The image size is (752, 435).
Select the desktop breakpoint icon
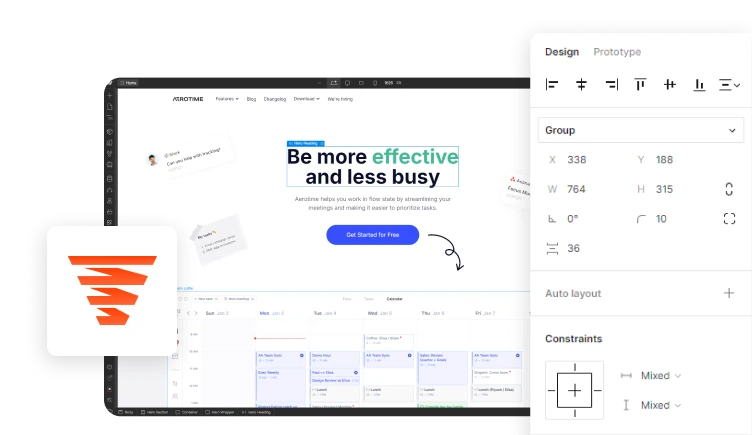(333, 83)
